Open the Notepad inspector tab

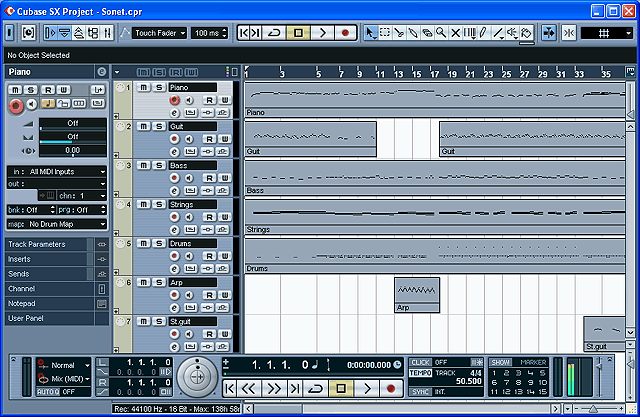[x=57, y=304]
